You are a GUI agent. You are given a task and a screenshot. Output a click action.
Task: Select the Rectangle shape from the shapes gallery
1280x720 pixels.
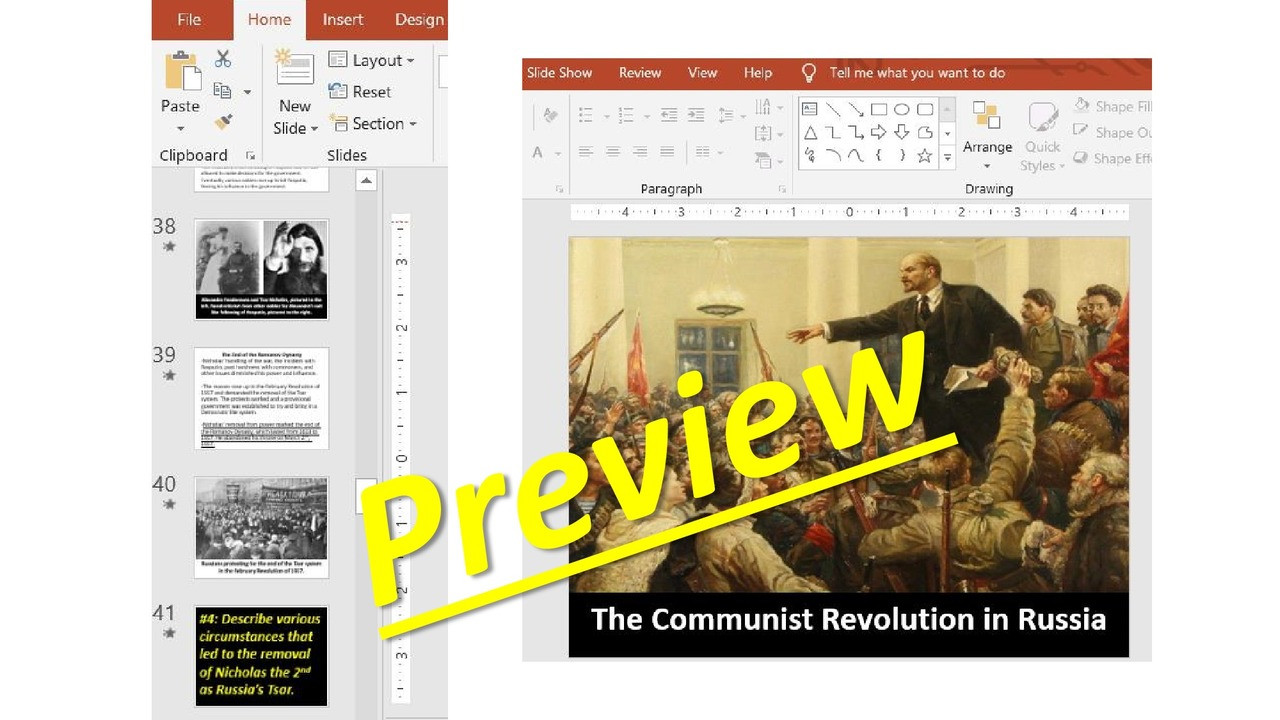pos(879,109)
